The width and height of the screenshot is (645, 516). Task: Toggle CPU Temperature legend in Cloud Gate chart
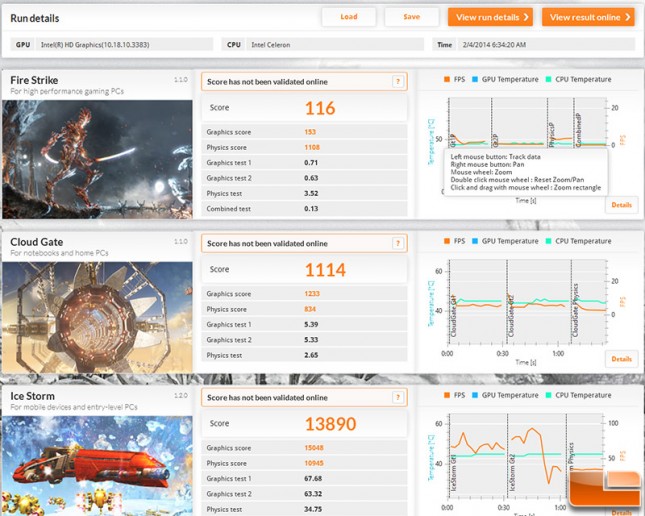click(578, 241)
